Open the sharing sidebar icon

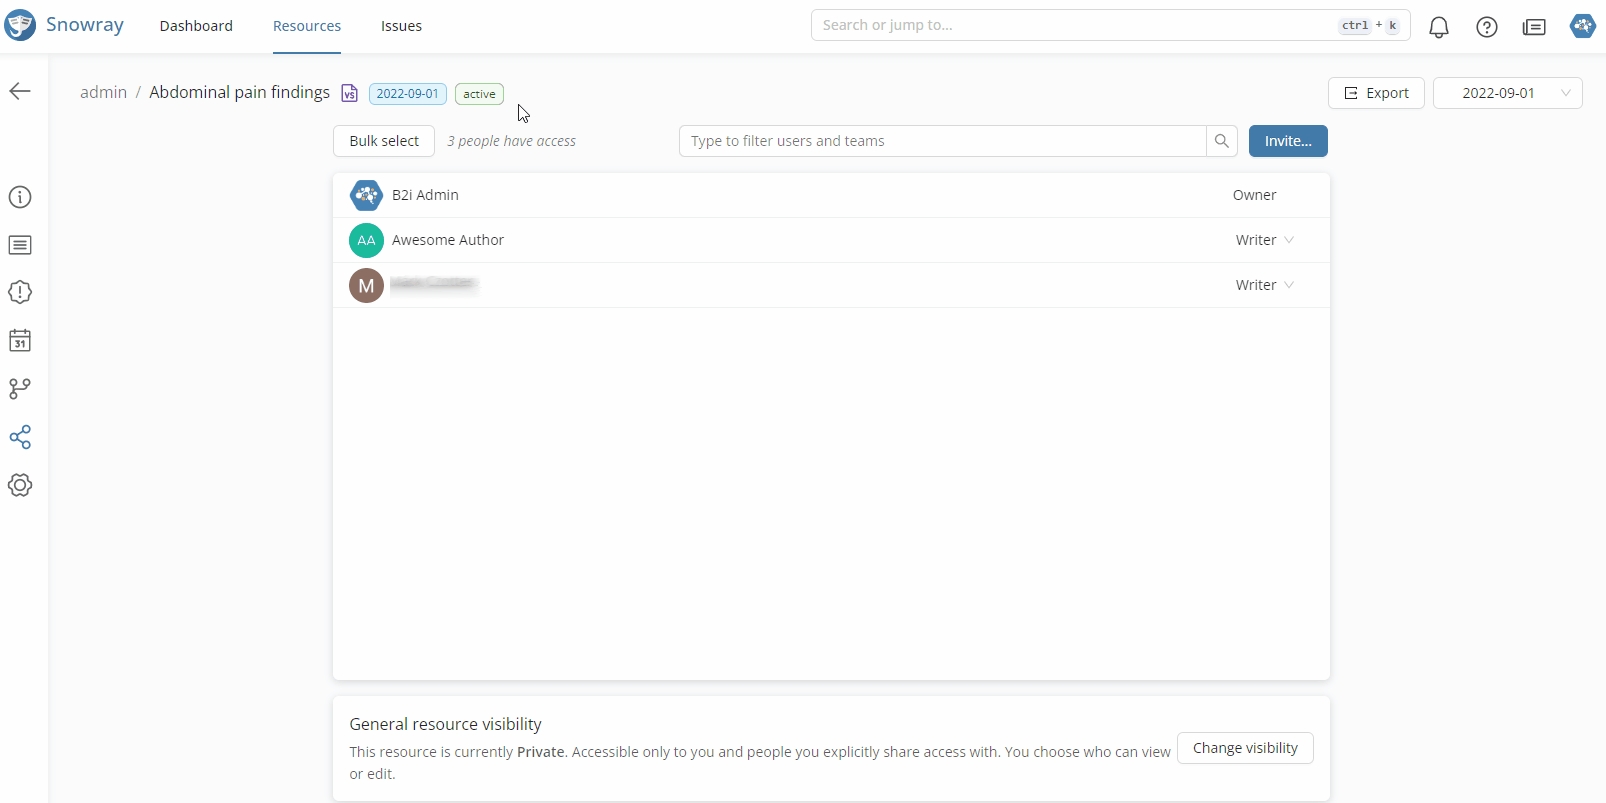[x=20, y=437]
